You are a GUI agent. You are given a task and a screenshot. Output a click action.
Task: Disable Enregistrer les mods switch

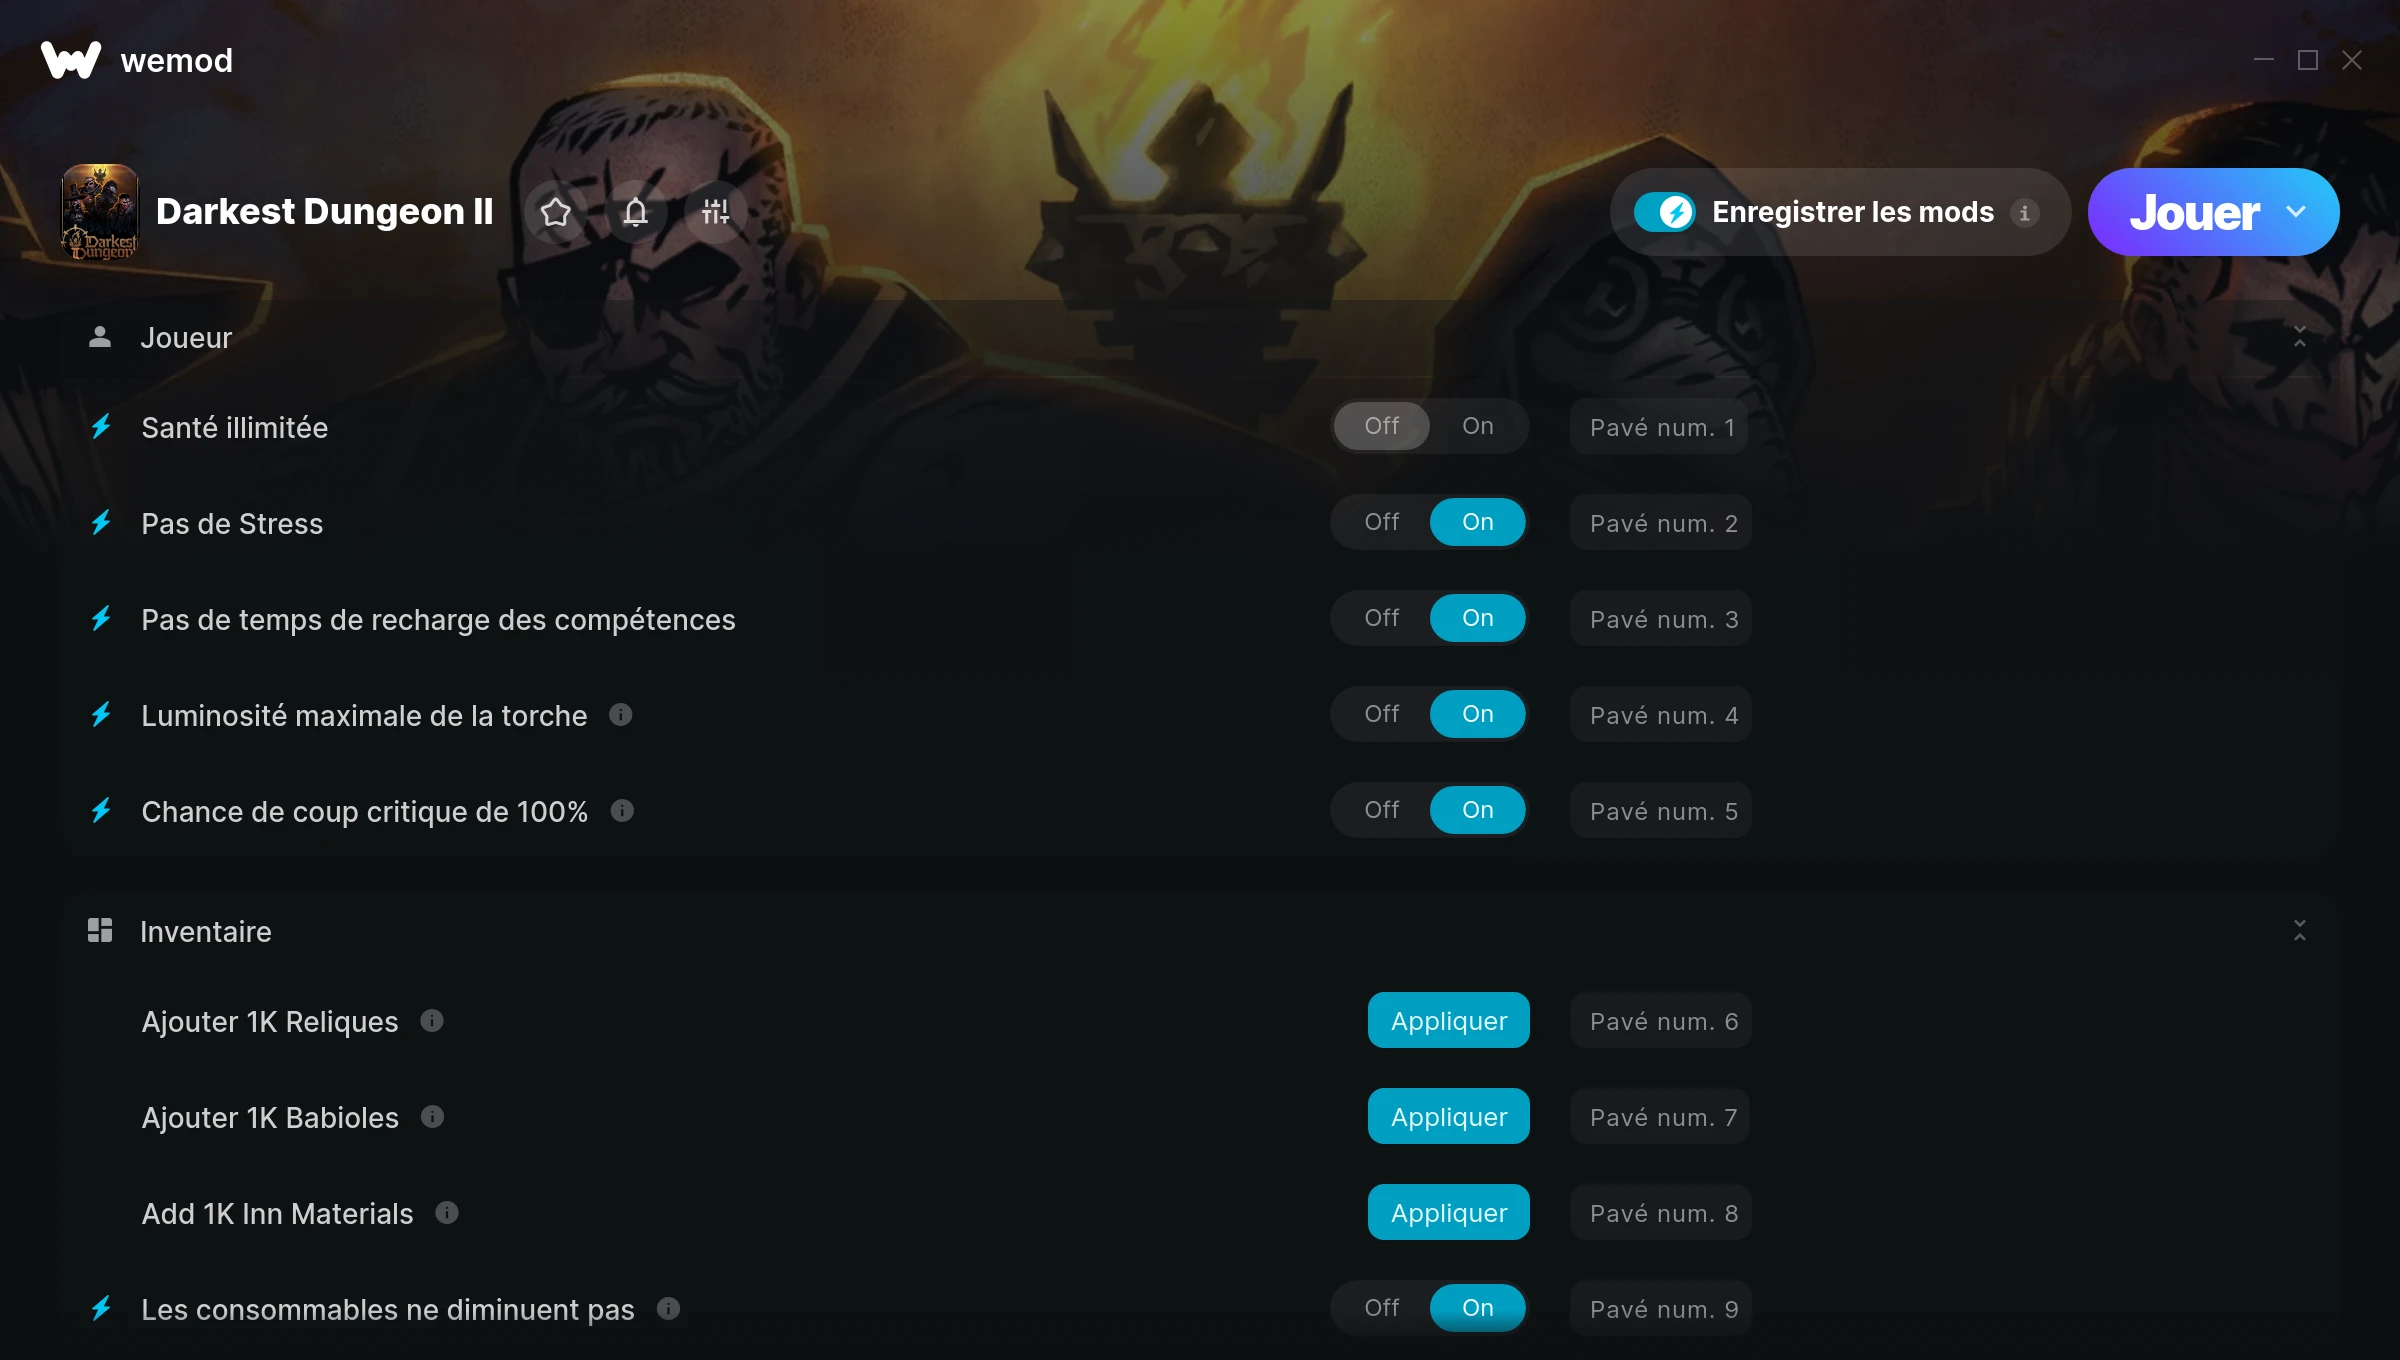1665,212
